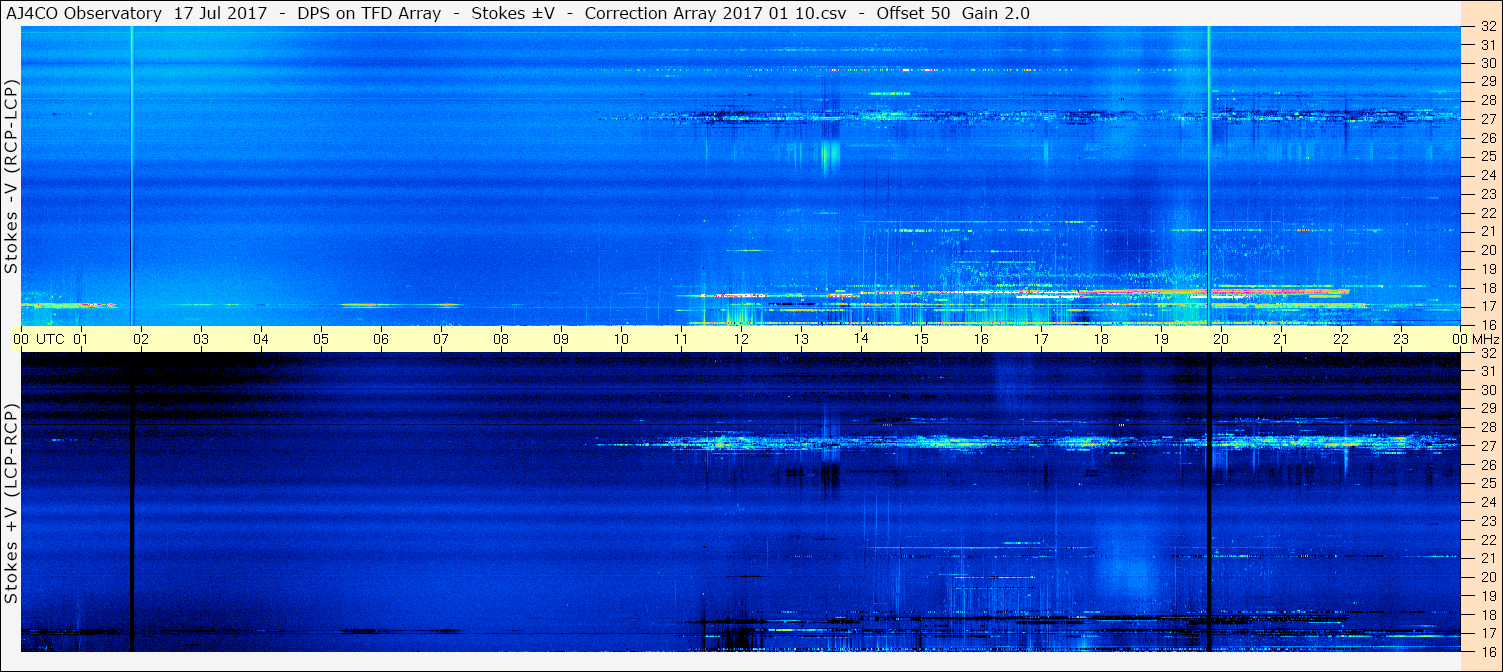Select the 16 hour tick on time axis
The image size is (1503, 672).
[x=981, y=339]
